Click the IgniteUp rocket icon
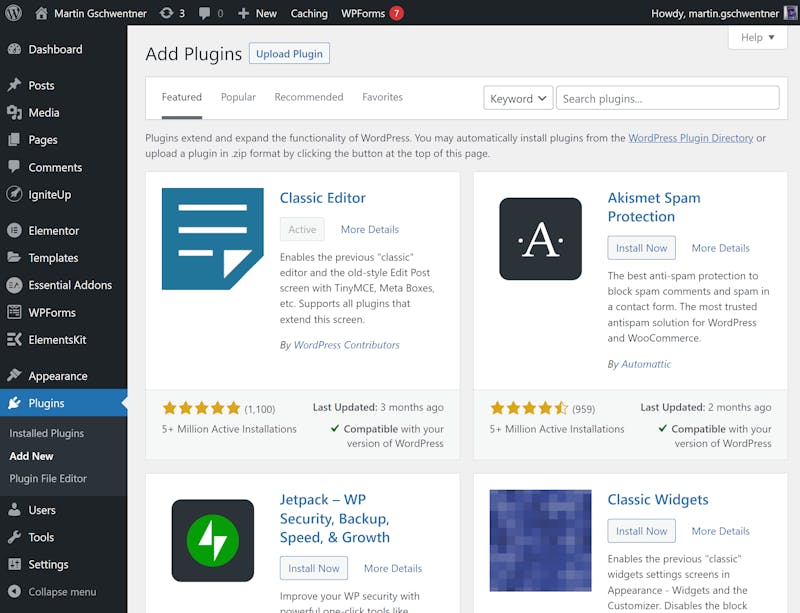800x613 pixels. click(x=15, y=194)
